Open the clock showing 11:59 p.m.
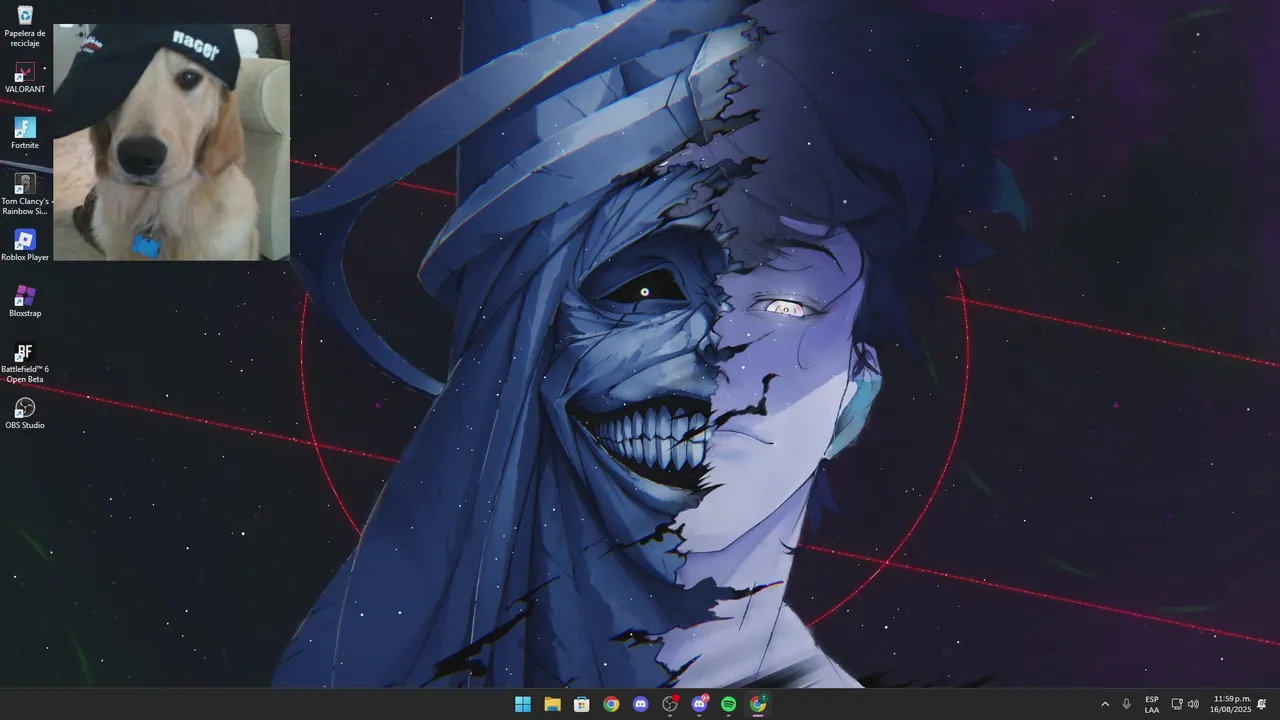The image size is (1280, 720). click(1230, 704)
